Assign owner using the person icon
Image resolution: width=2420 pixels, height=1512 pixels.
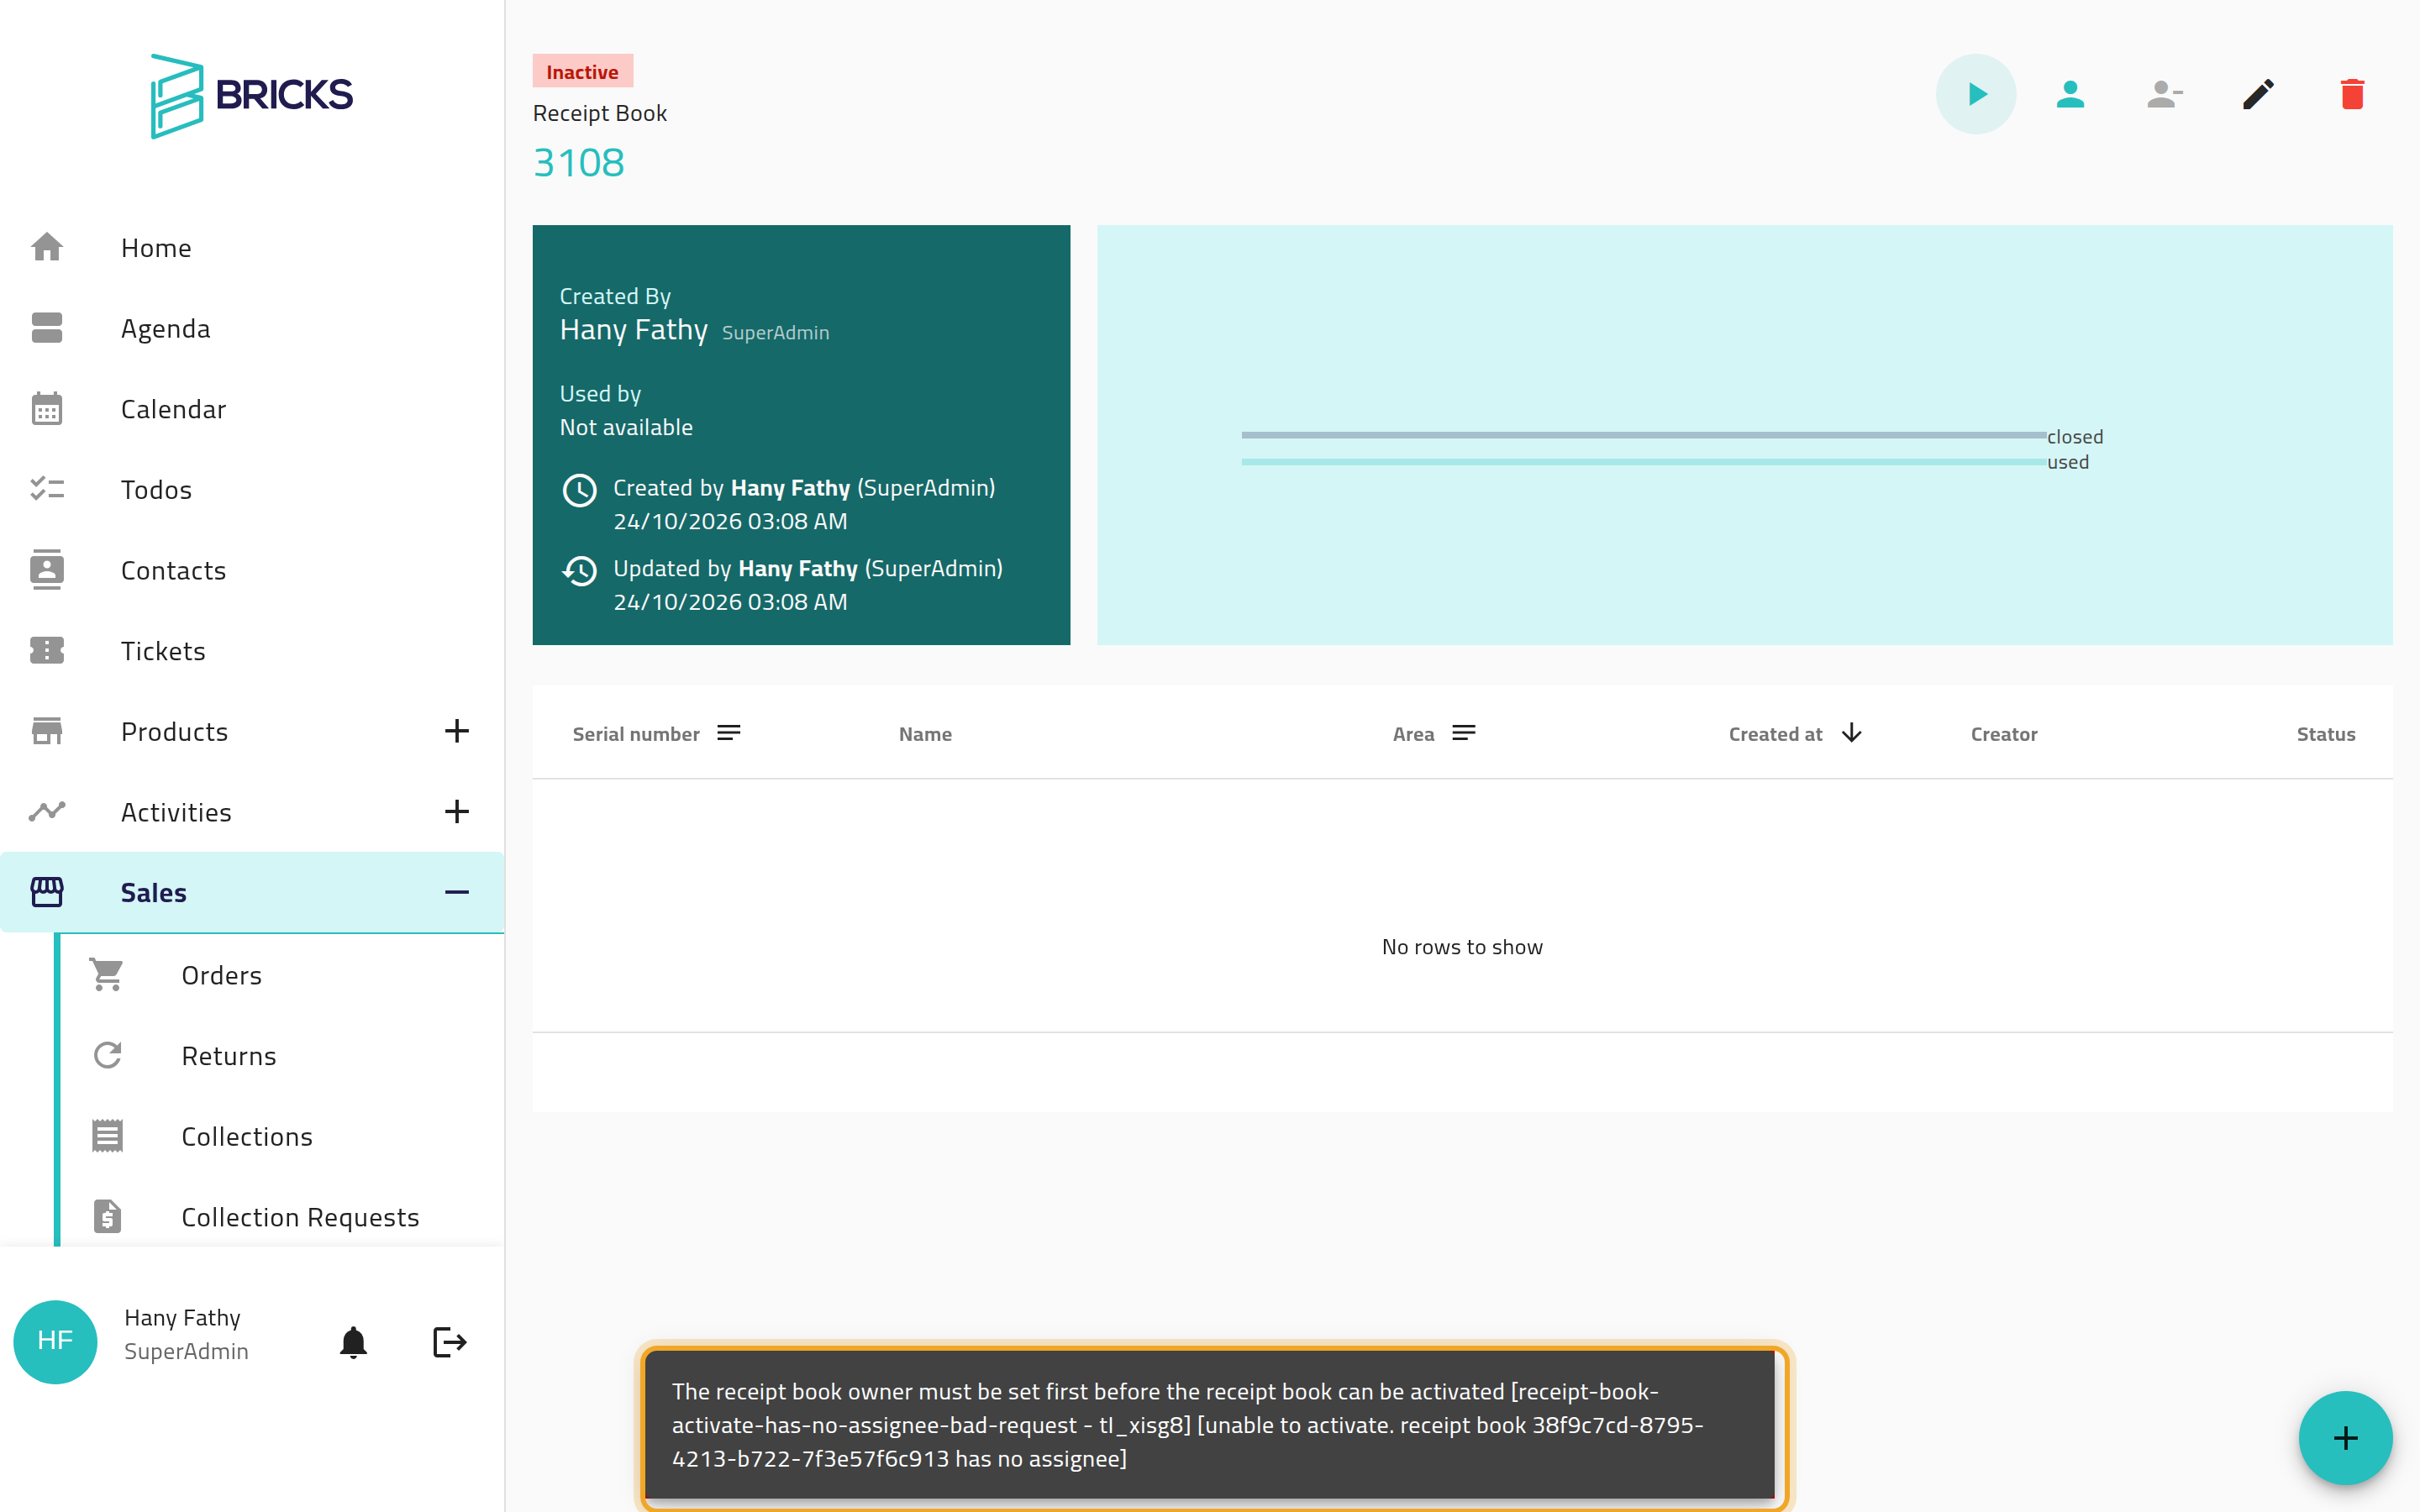2070,94
